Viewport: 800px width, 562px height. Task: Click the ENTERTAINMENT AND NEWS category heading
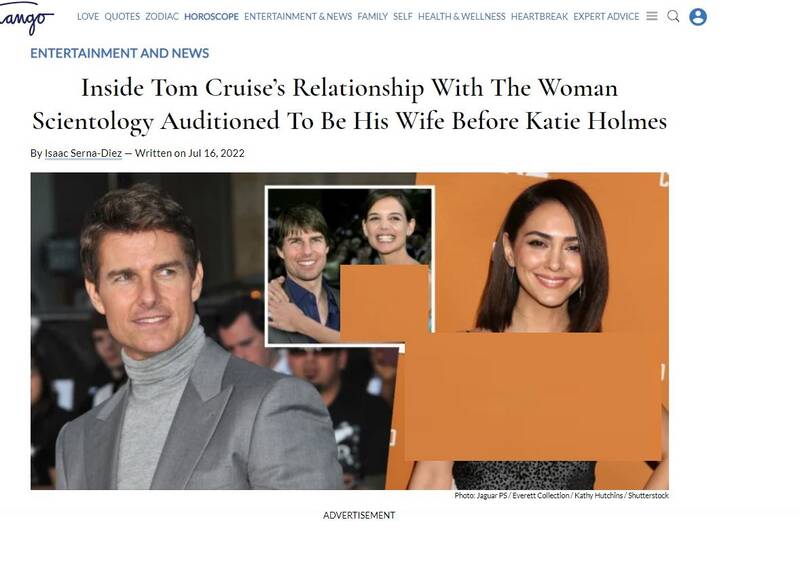(x=120, y=53)
